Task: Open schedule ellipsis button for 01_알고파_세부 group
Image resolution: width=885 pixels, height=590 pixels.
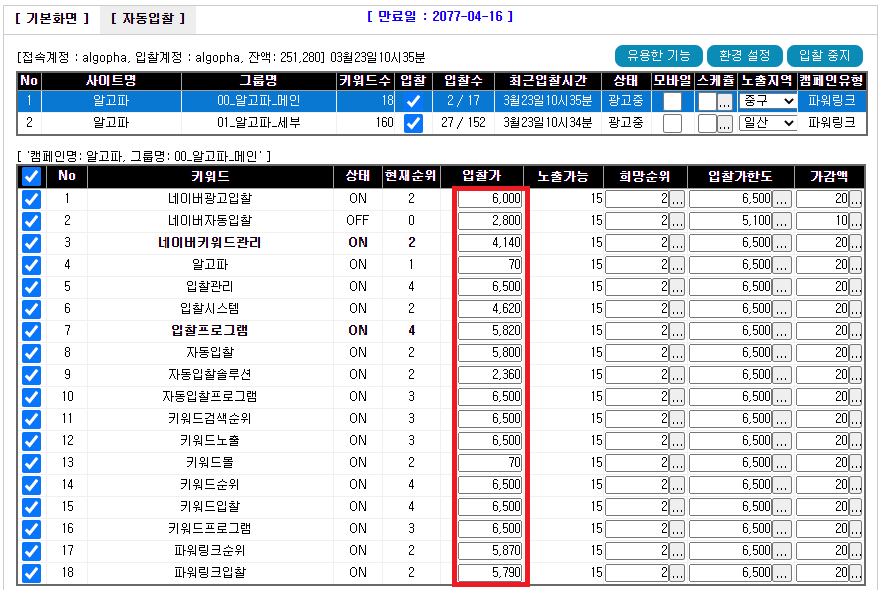Action: [725, 123]
